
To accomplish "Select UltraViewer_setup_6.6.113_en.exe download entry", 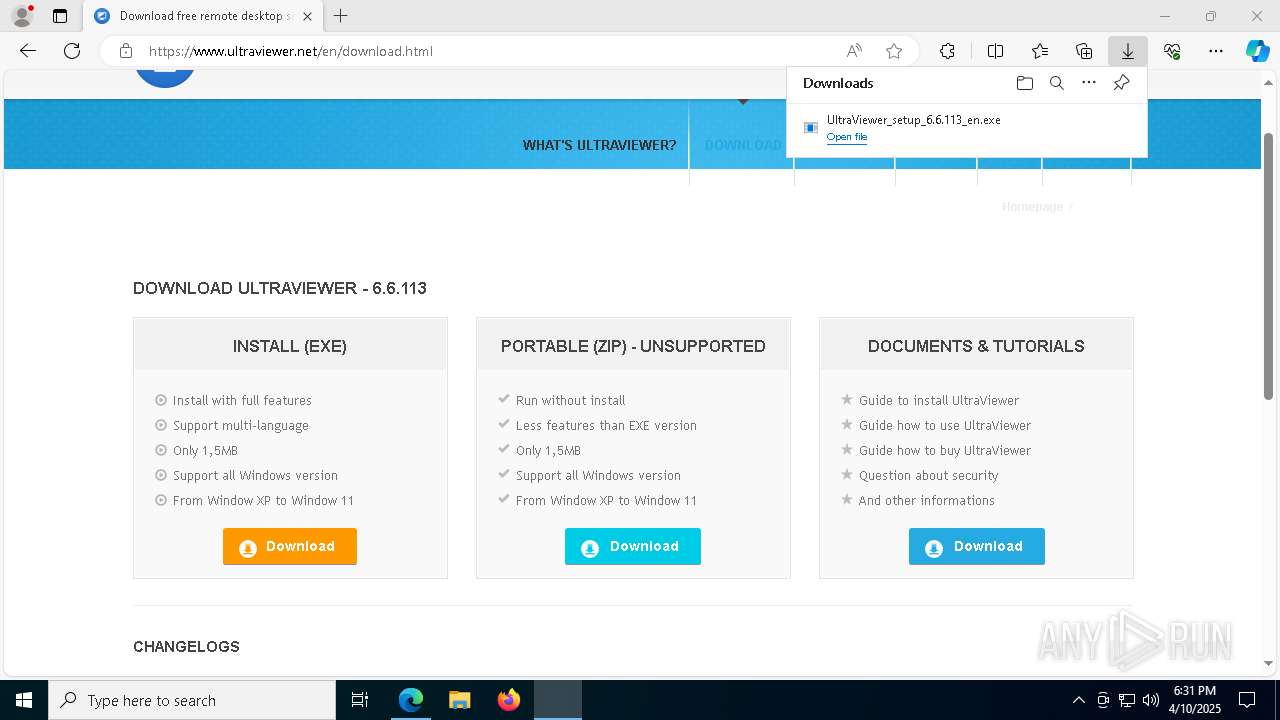I will point(966,127).
